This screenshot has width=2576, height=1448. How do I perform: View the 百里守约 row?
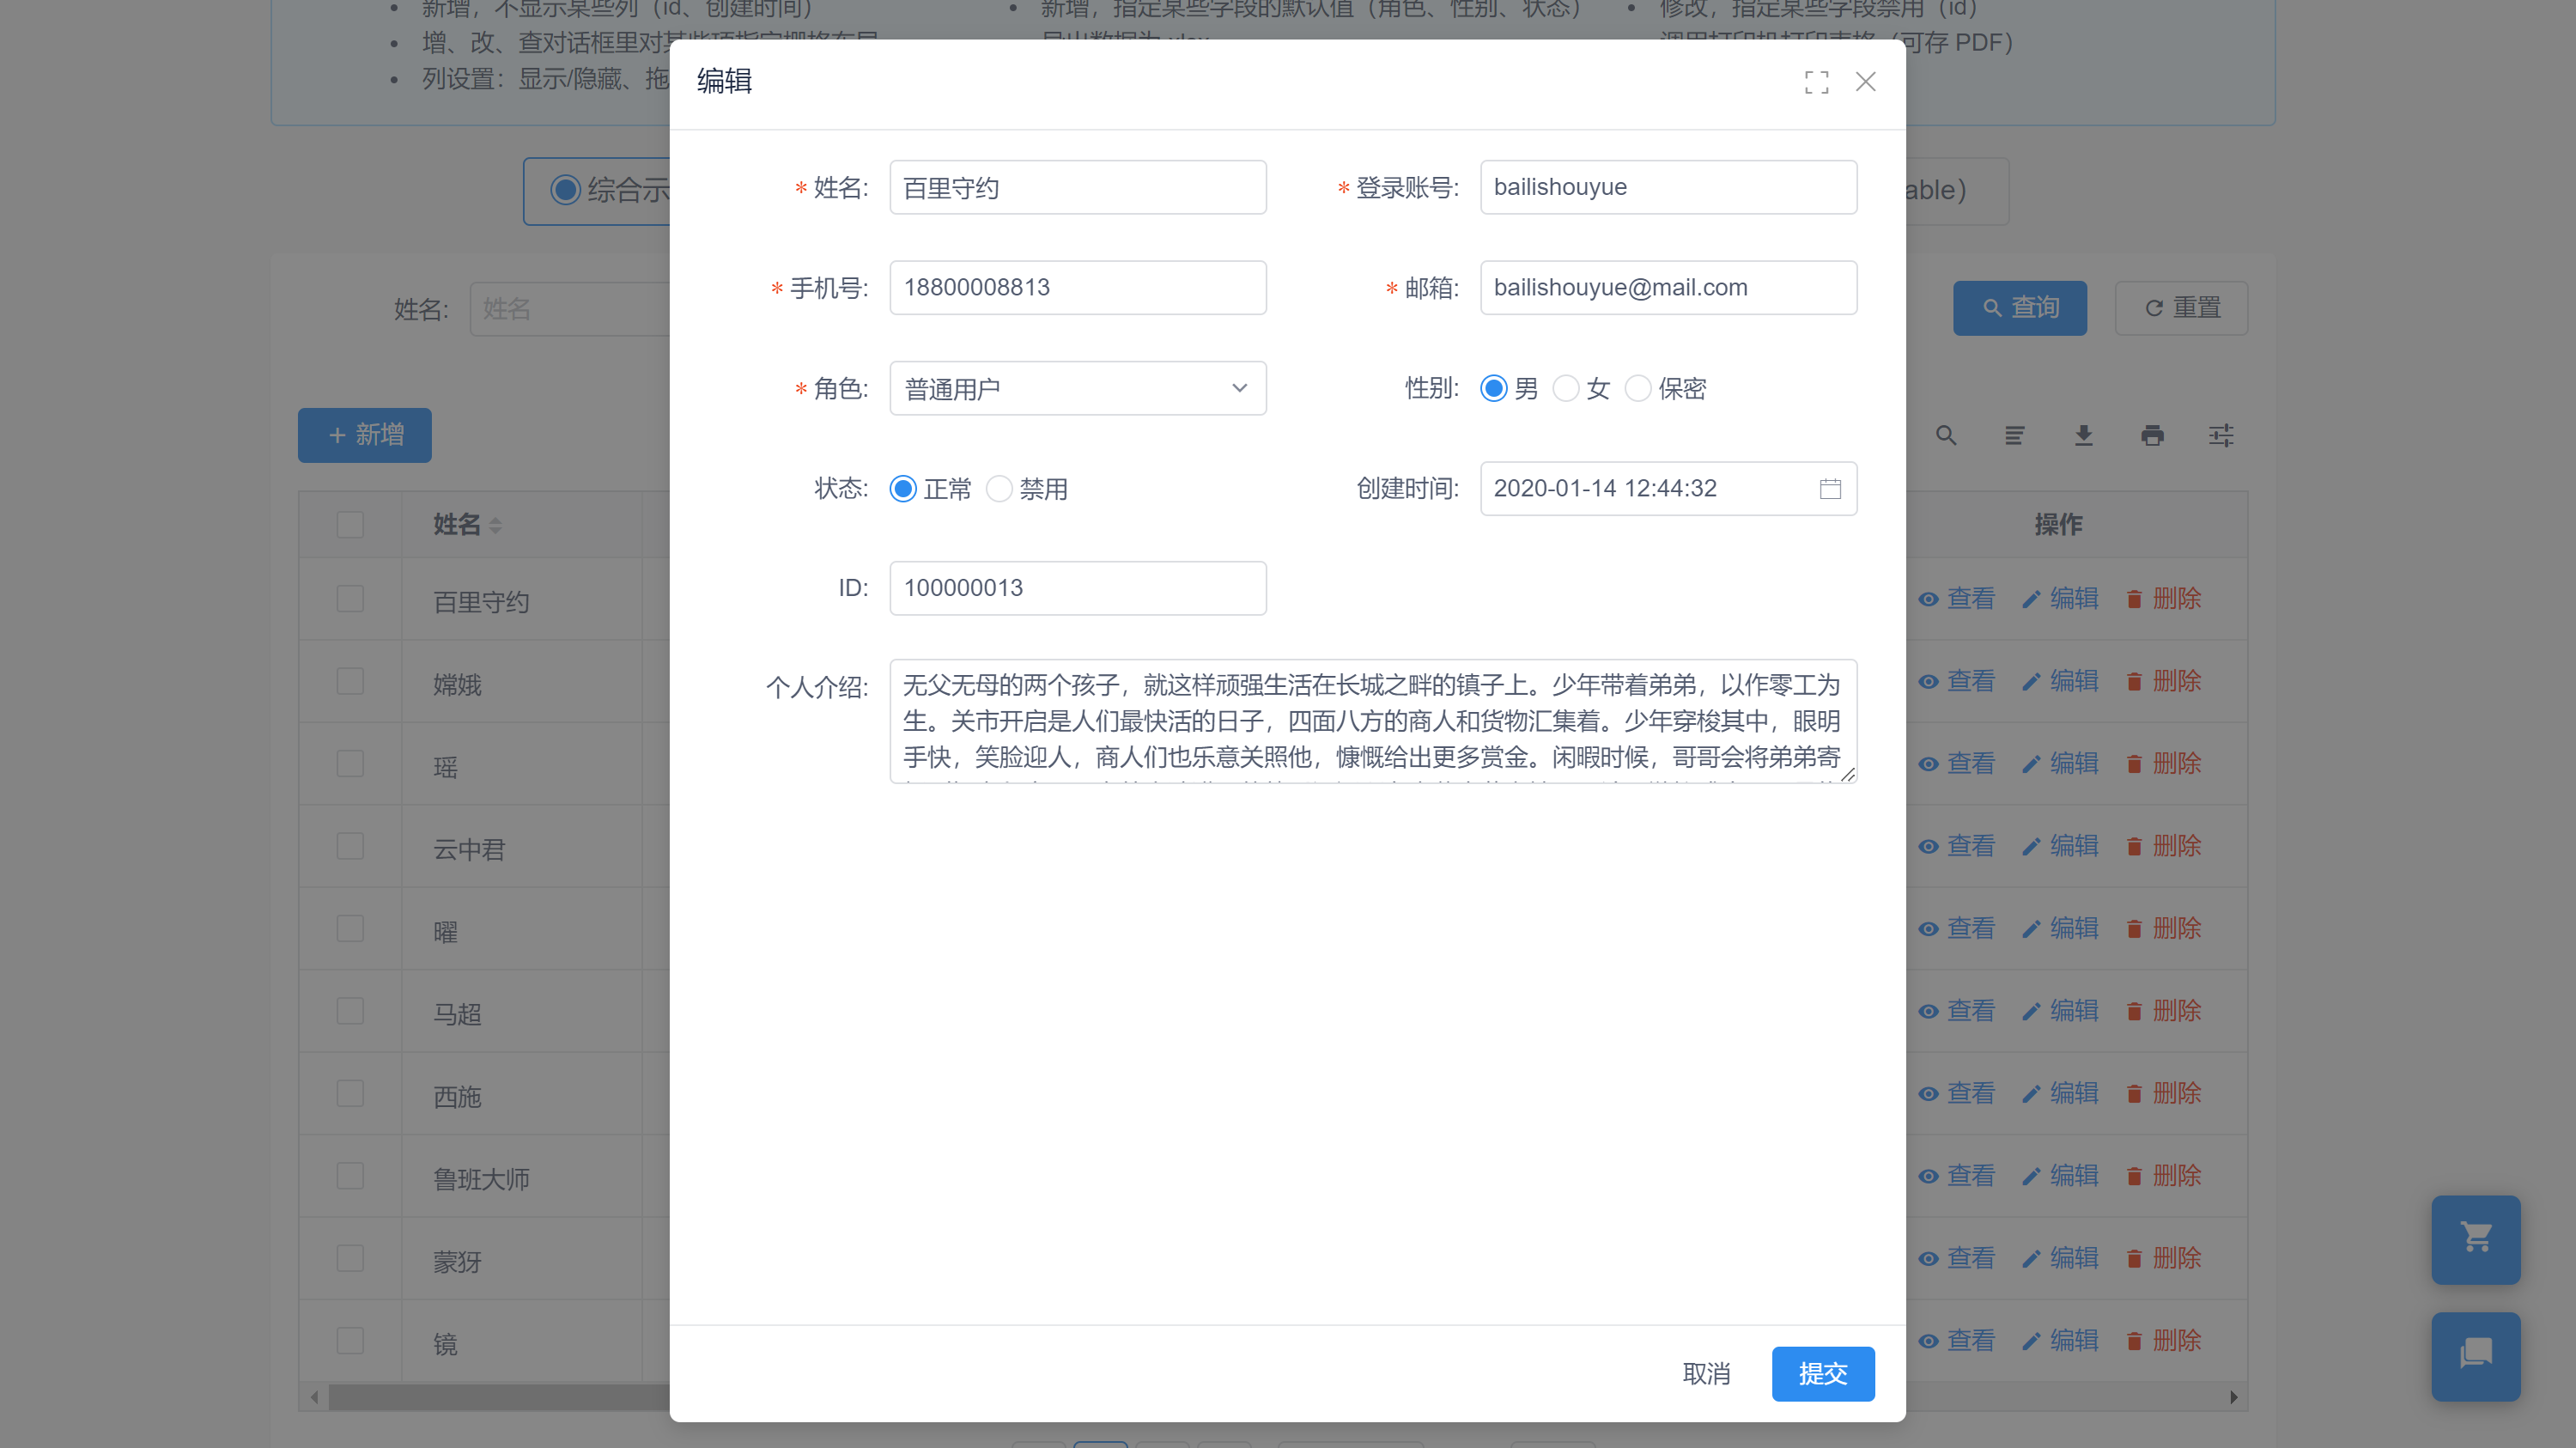1957,599
